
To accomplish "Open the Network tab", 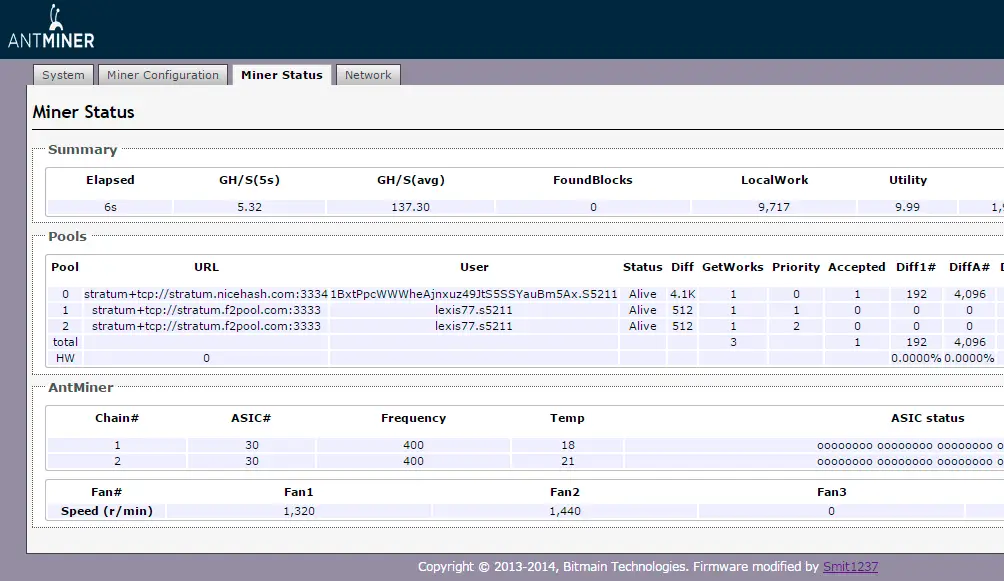I will 368,75.
